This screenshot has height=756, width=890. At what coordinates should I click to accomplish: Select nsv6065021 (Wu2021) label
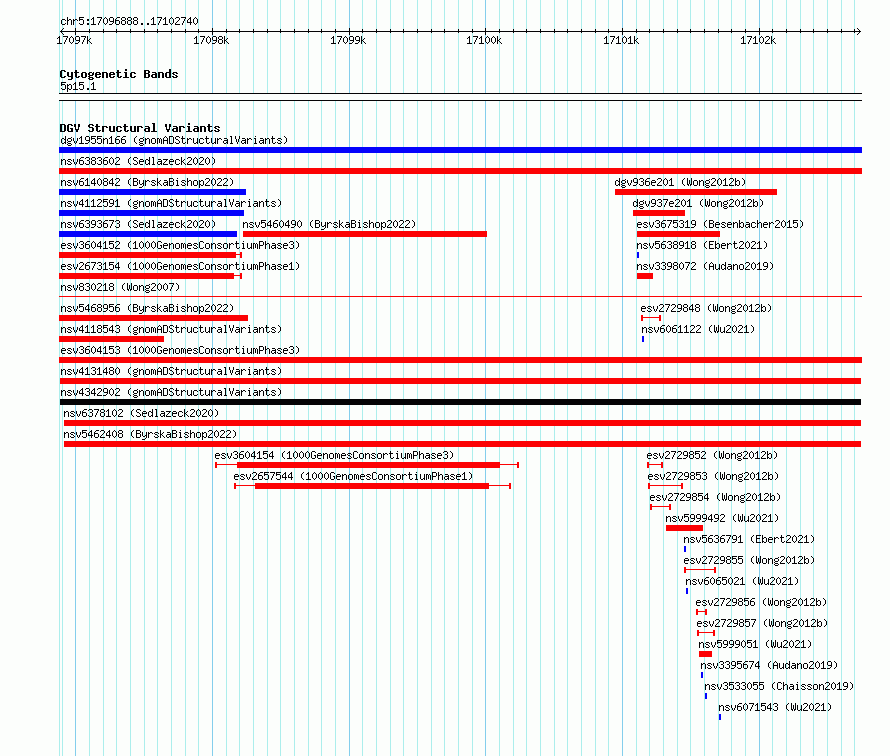742,581
